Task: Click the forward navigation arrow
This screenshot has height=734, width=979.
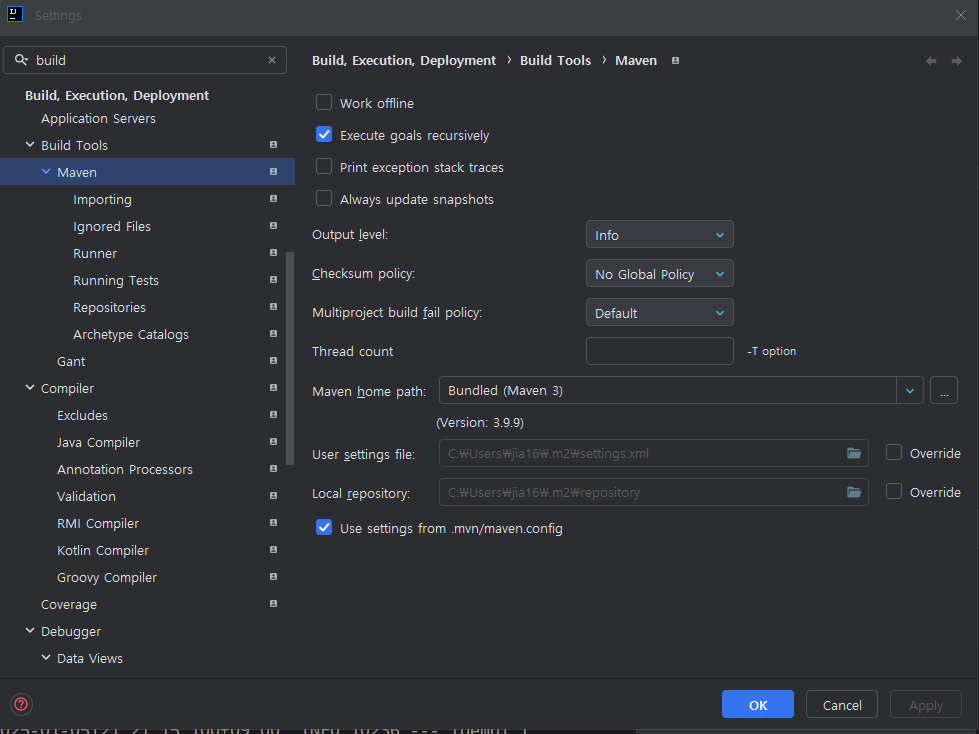Action: (x=956, y=61)
